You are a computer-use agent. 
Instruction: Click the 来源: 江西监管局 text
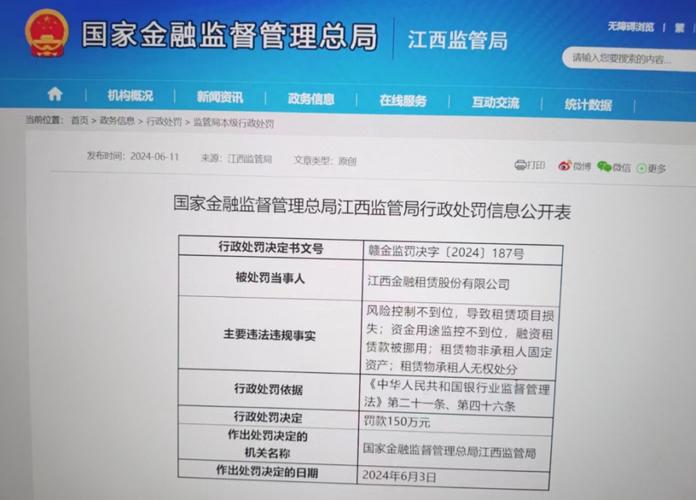point(237,159)
